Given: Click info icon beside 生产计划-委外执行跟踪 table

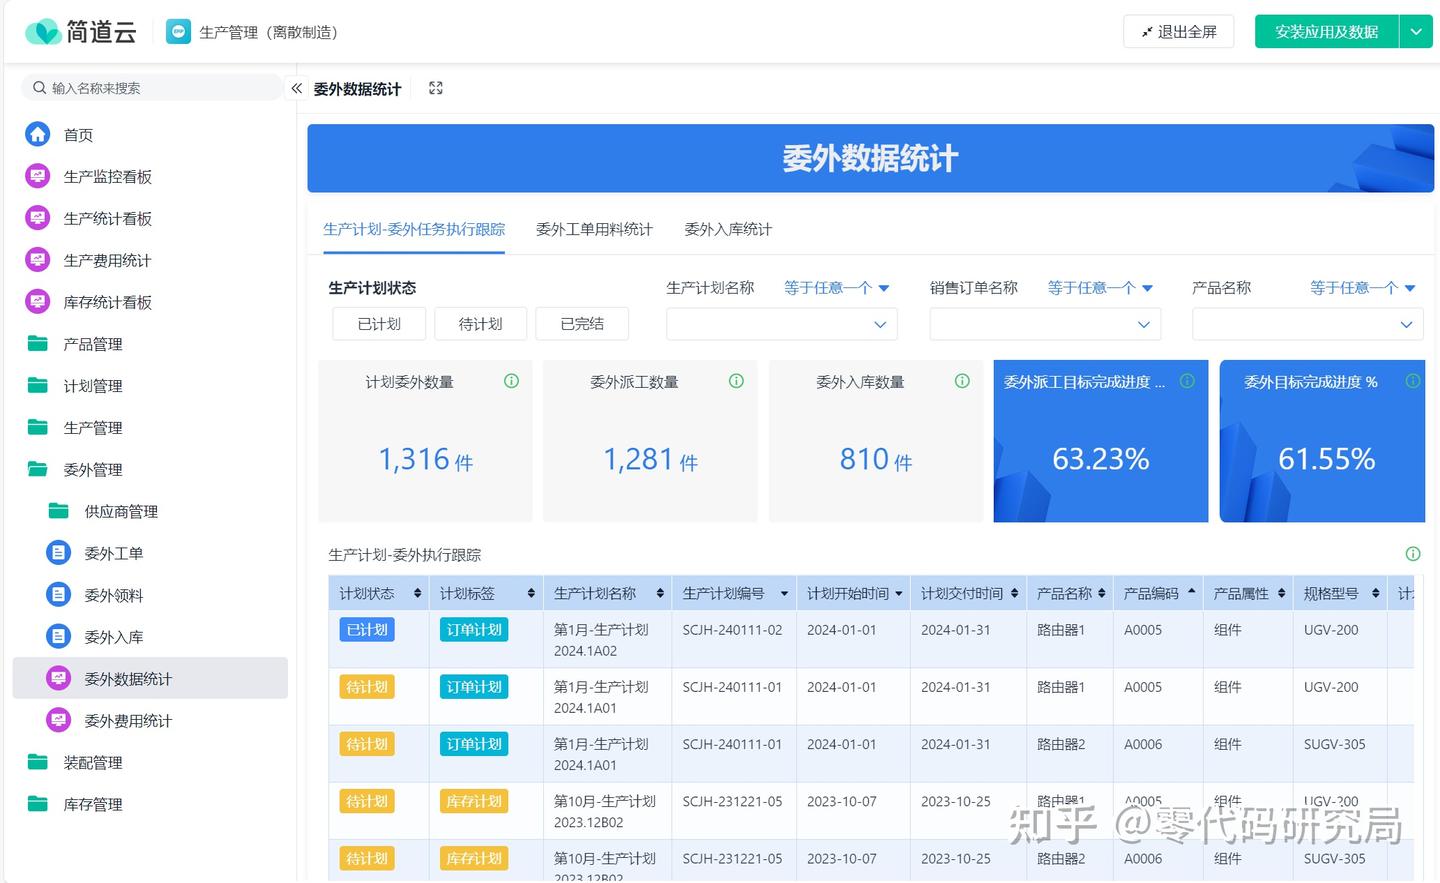Looking at the screenshot, I should (1412, 554).
